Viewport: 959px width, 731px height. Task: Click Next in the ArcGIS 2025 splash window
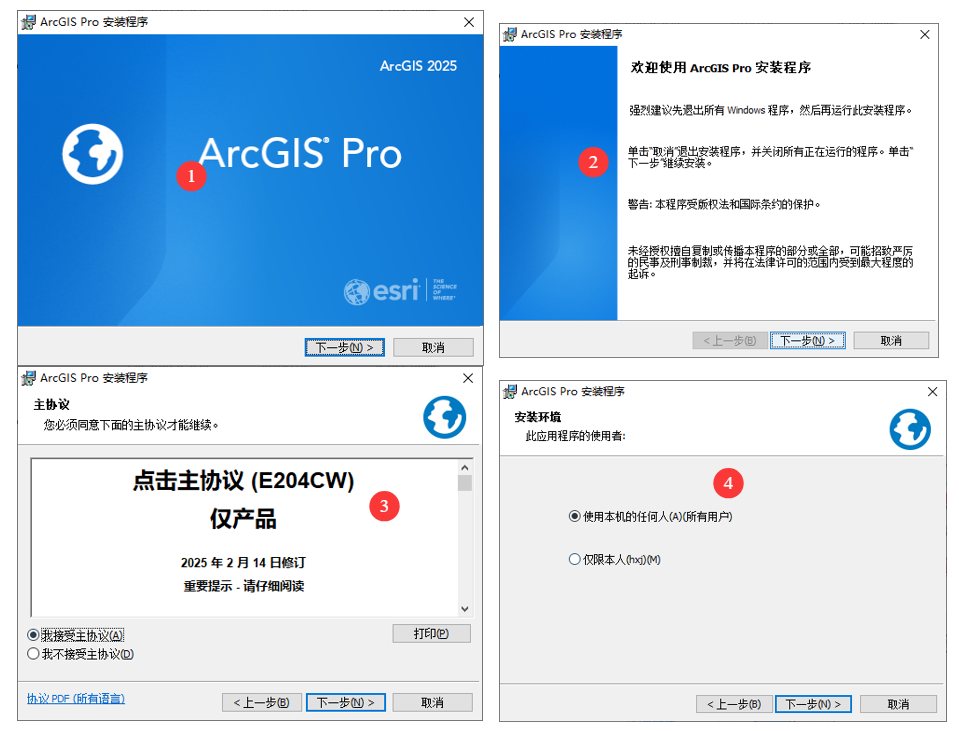344,347
